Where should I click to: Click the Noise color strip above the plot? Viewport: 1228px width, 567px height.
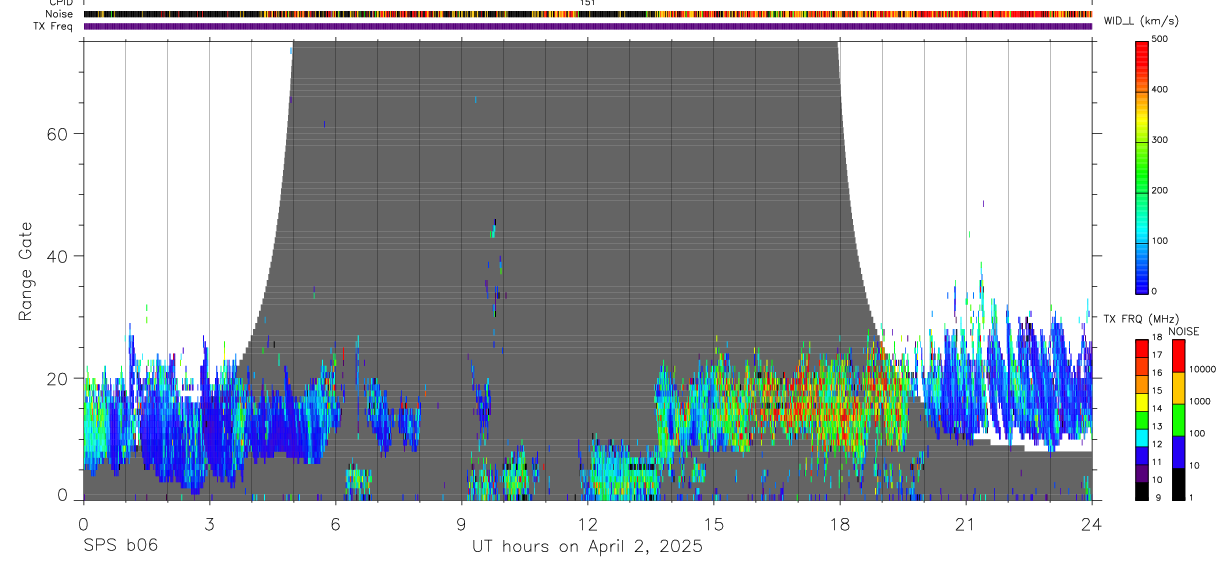point(588,14)
